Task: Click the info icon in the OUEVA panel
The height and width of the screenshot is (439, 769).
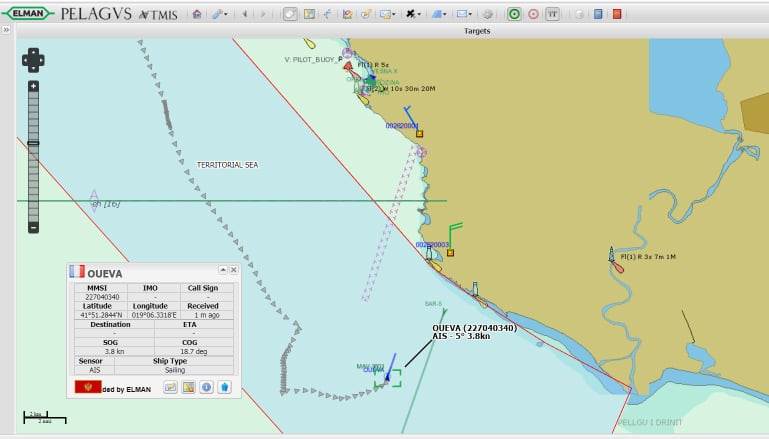Action: [206, 387]
